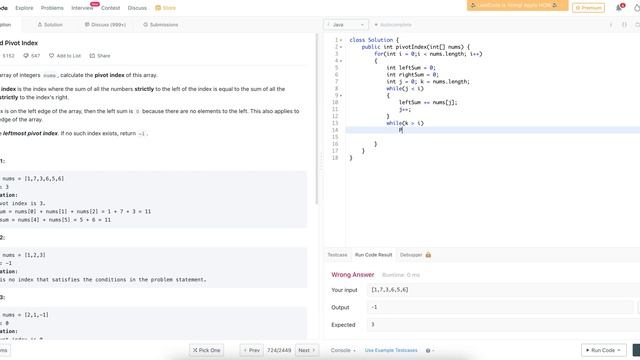Collapse code fold arrow on line 1

(341, 40)
